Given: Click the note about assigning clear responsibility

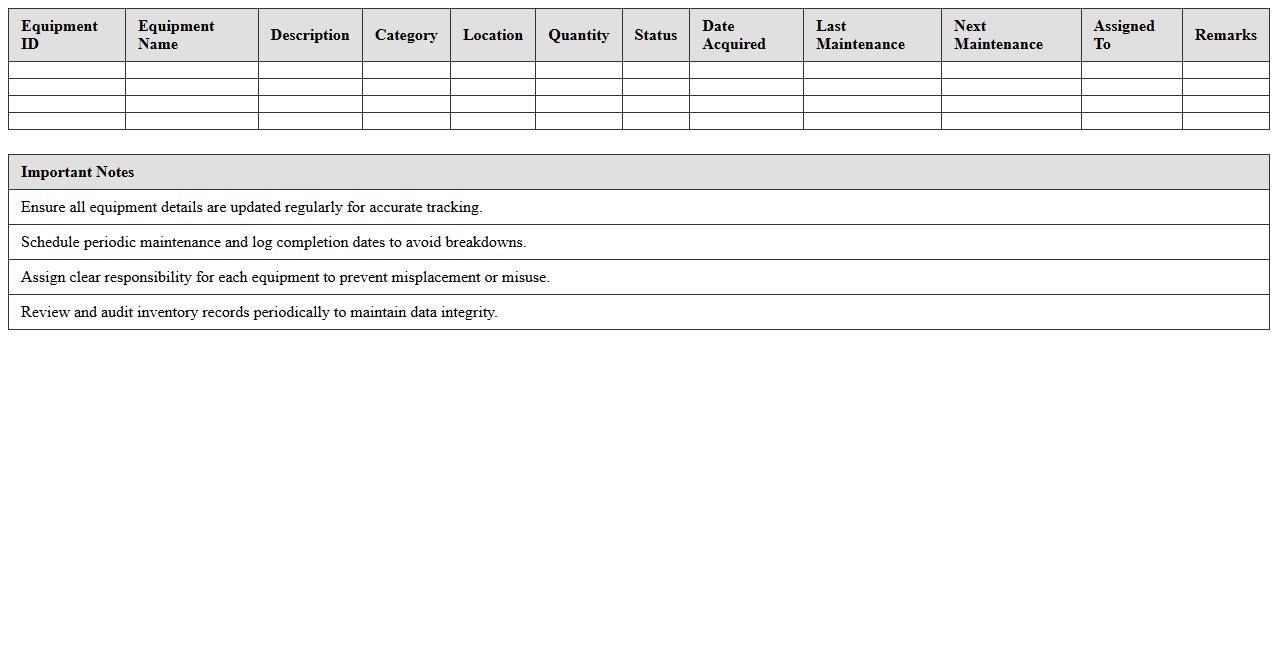Looking at the screenshot, I should pyautogui.click(x=285, y=277).
